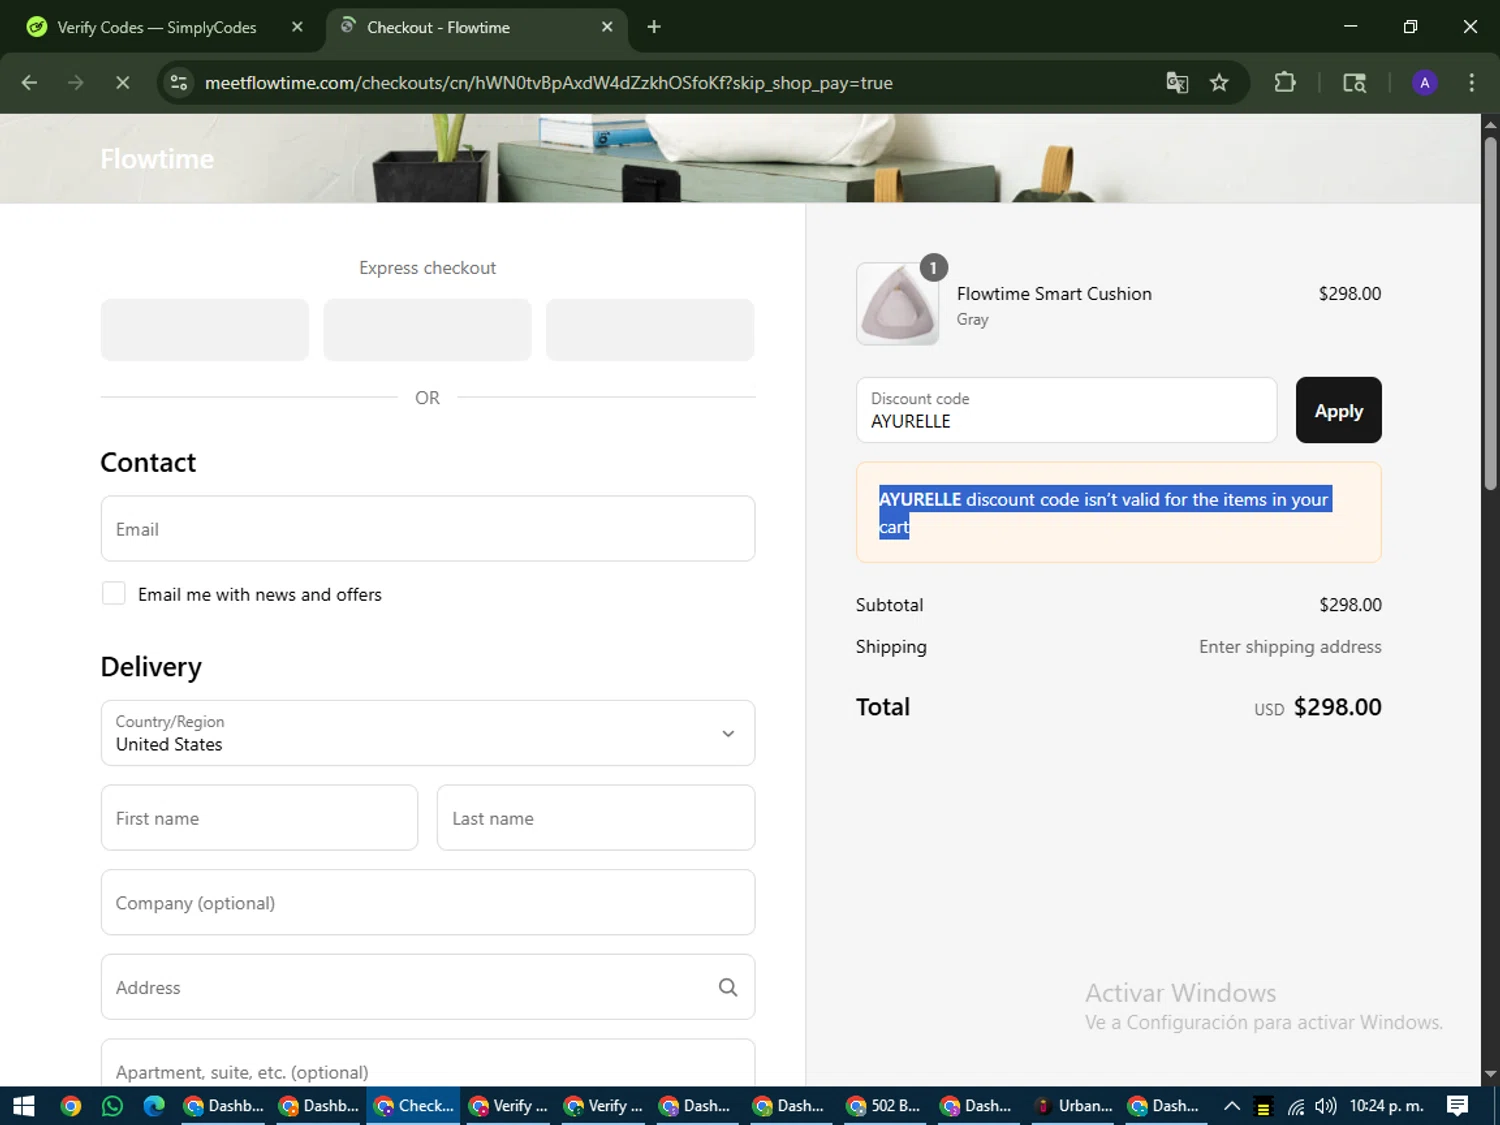The height and width of the screenshot is (1125, 1500).
Task: Open a new browser tab
Action: click(x=654, y=27)
